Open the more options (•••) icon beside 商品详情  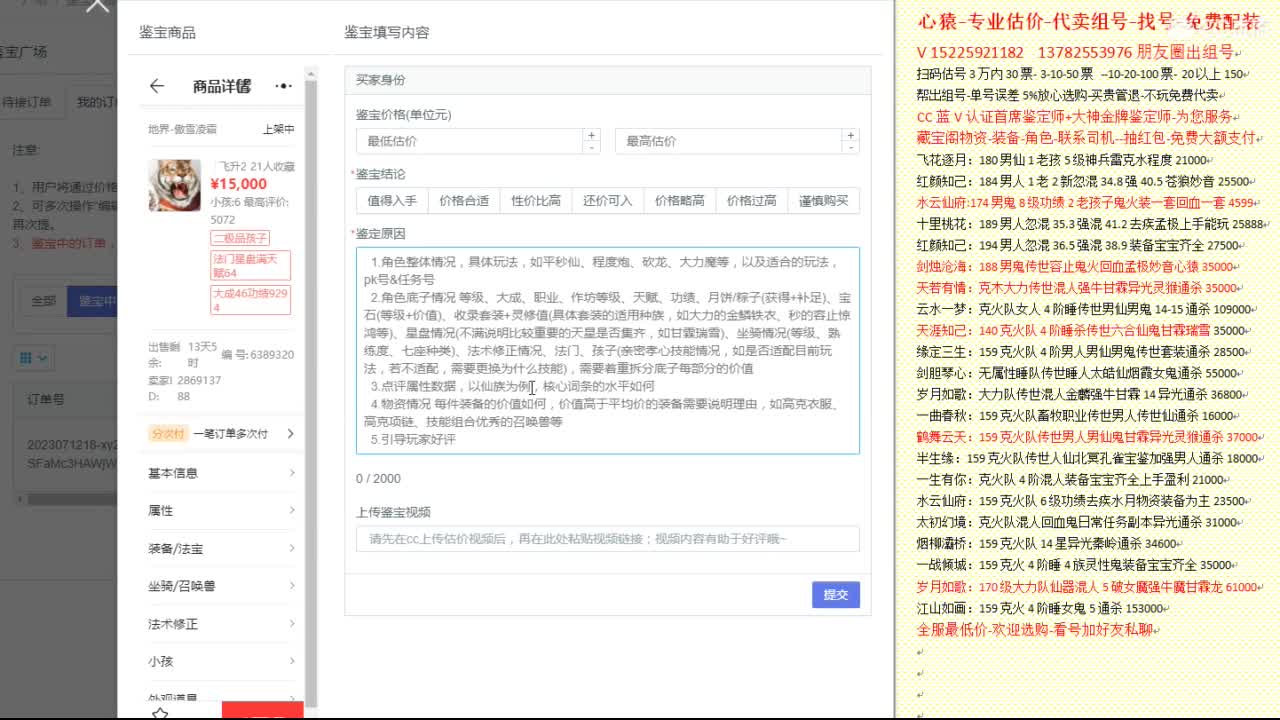click(x=283, y=85)
